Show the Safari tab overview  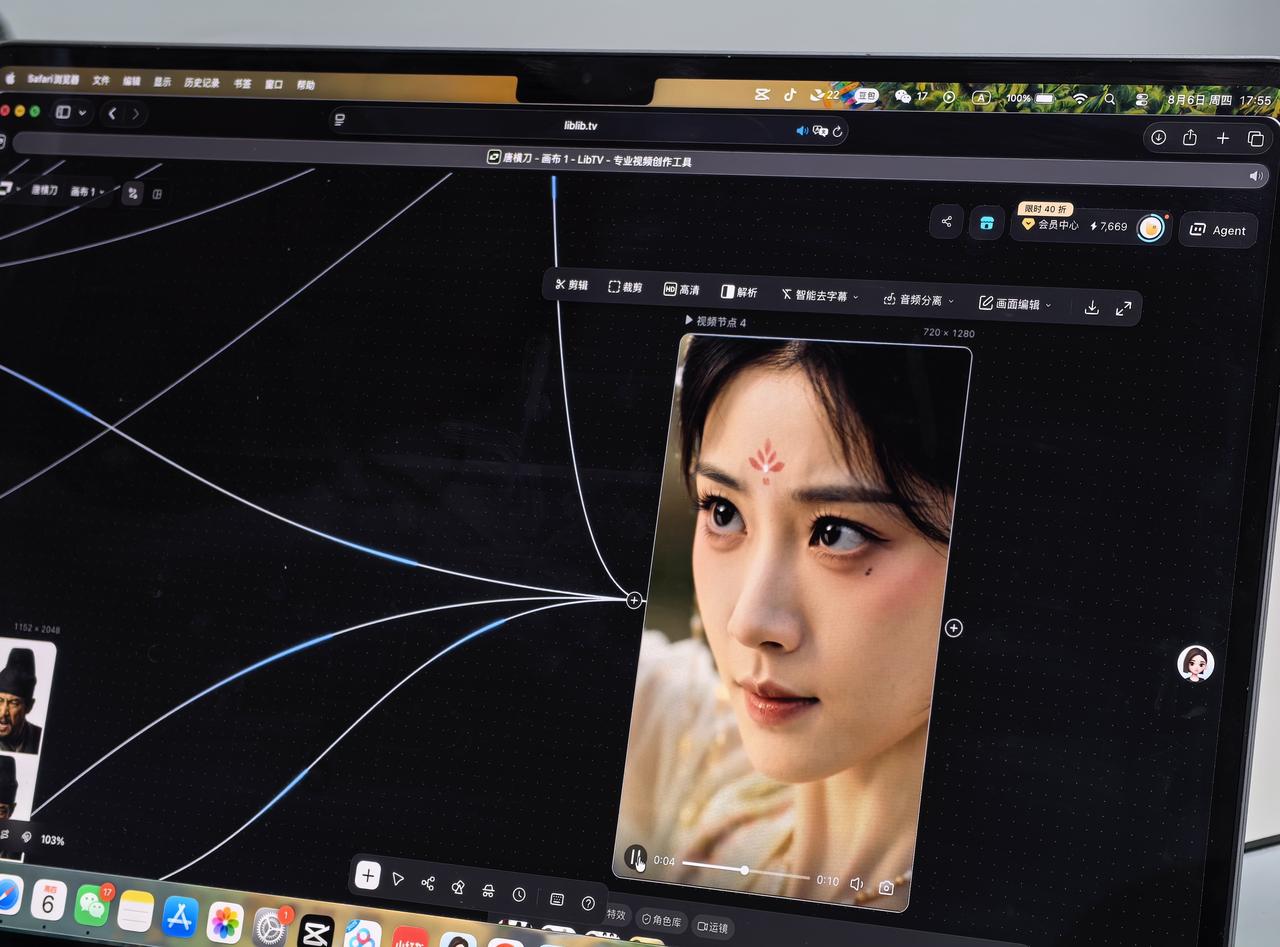click(x=1255, y=140)
